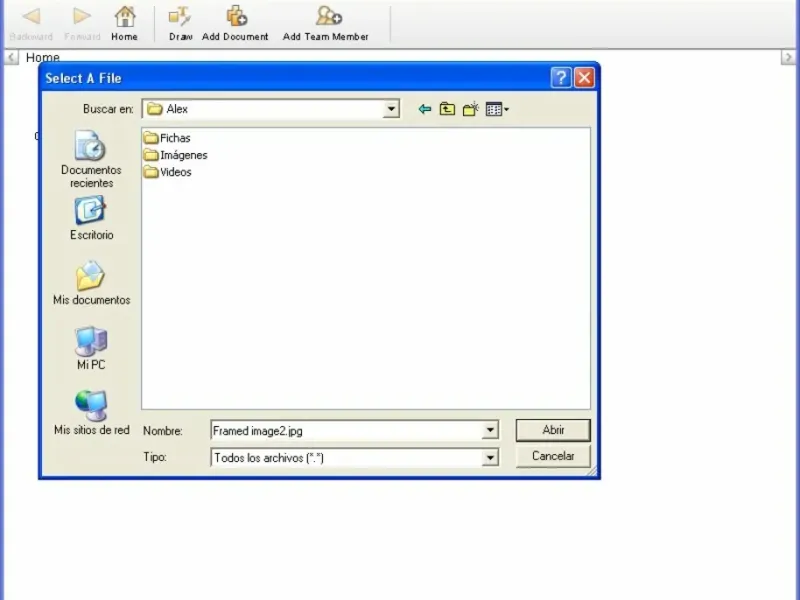Go up one folder level
Screen dimensions: 800x600
447,109
